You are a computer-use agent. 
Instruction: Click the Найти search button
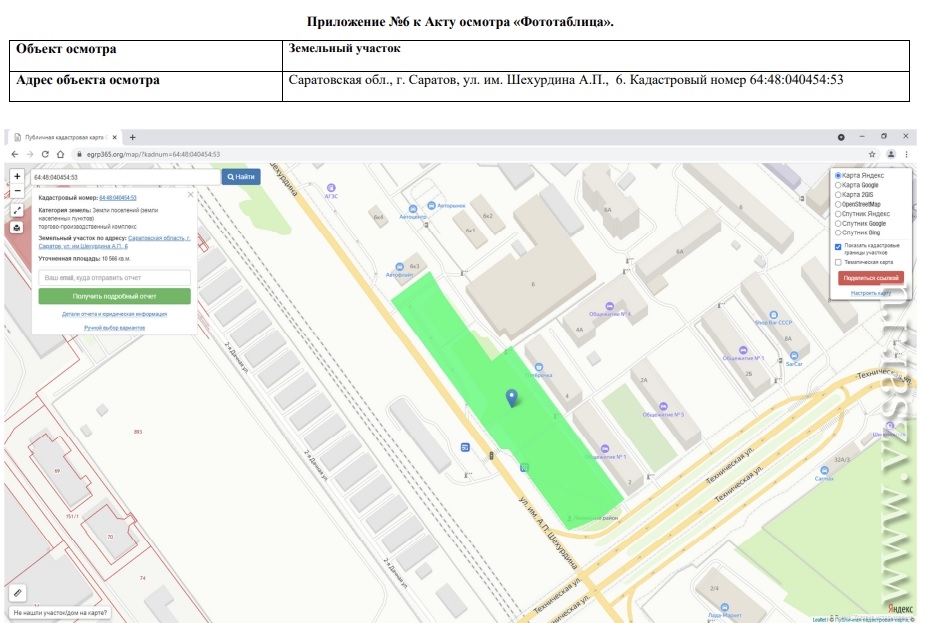tap(240, 177)
